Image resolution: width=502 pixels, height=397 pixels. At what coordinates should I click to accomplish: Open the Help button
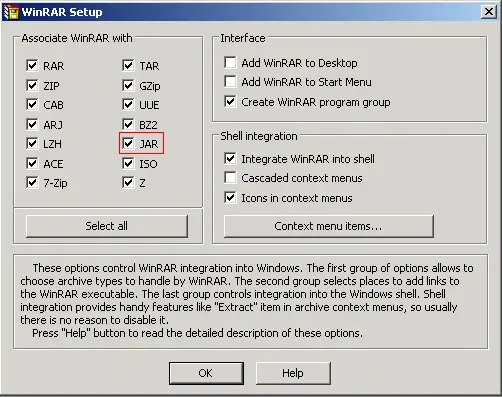click(x=293, y=373)
